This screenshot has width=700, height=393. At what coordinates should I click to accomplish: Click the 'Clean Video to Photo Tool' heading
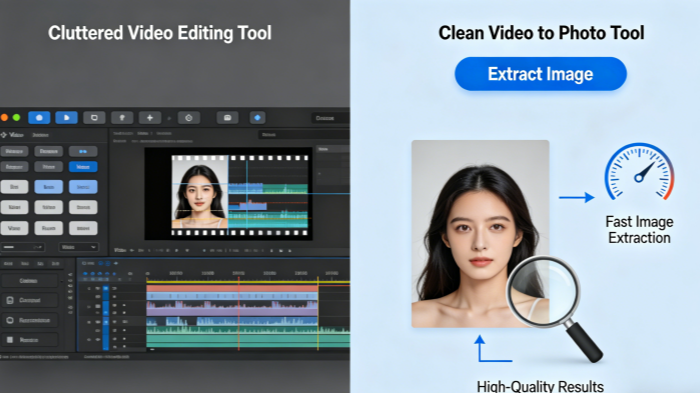[x=541, y=33]
